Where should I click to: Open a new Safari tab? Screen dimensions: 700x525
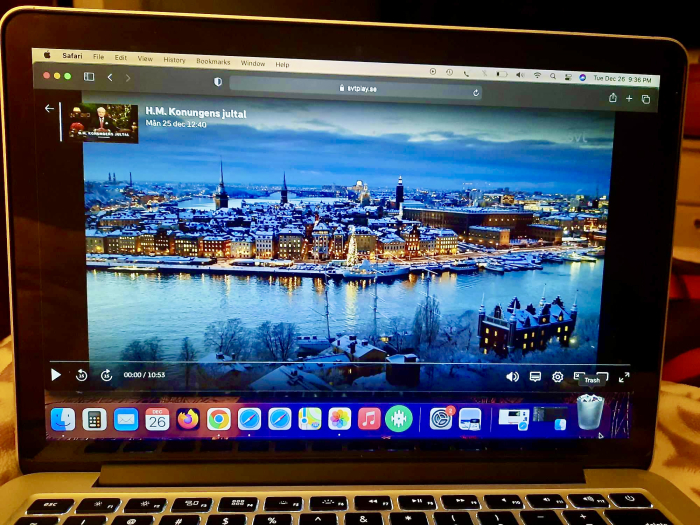tap(629, 98)
